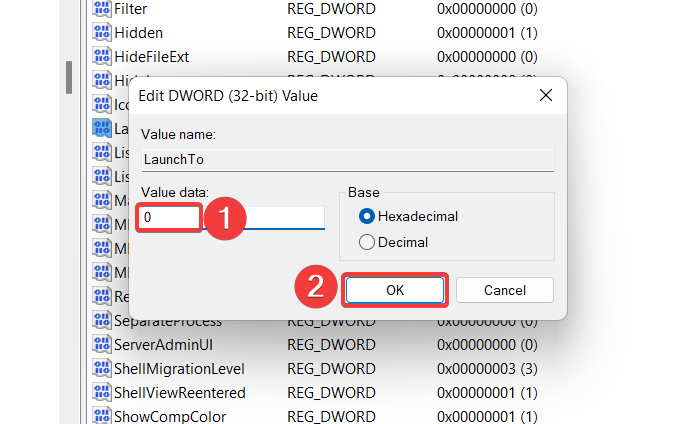The width and height of the screenshot is (684, 424).
Task: Click the left pane vertical scrollbar
Action: pyautogui.click(x=68, y=77)
